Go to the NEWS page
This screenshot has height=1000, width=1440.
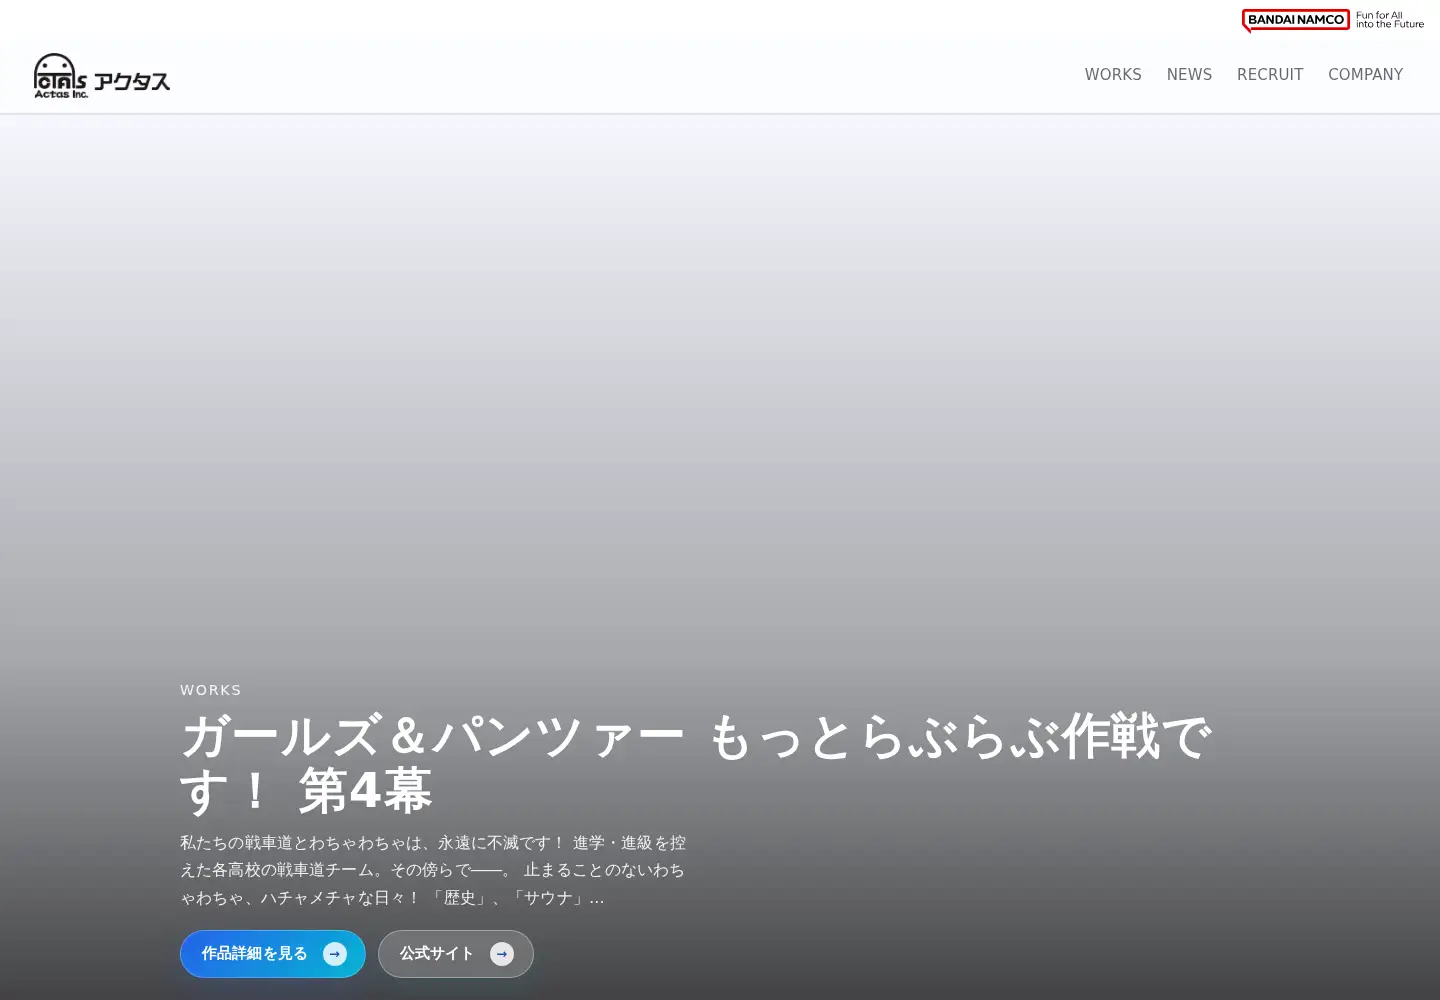coord(1189,74)
